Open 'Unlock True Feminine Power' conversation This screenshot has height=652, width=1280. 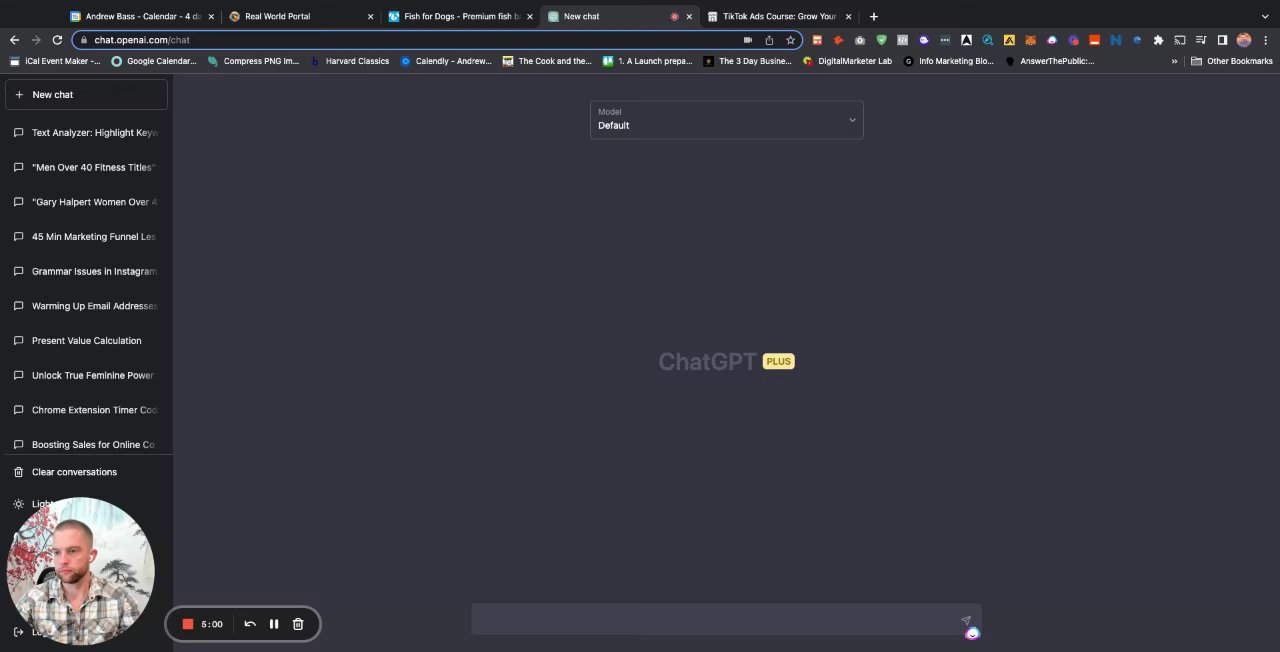click(86, 375)
